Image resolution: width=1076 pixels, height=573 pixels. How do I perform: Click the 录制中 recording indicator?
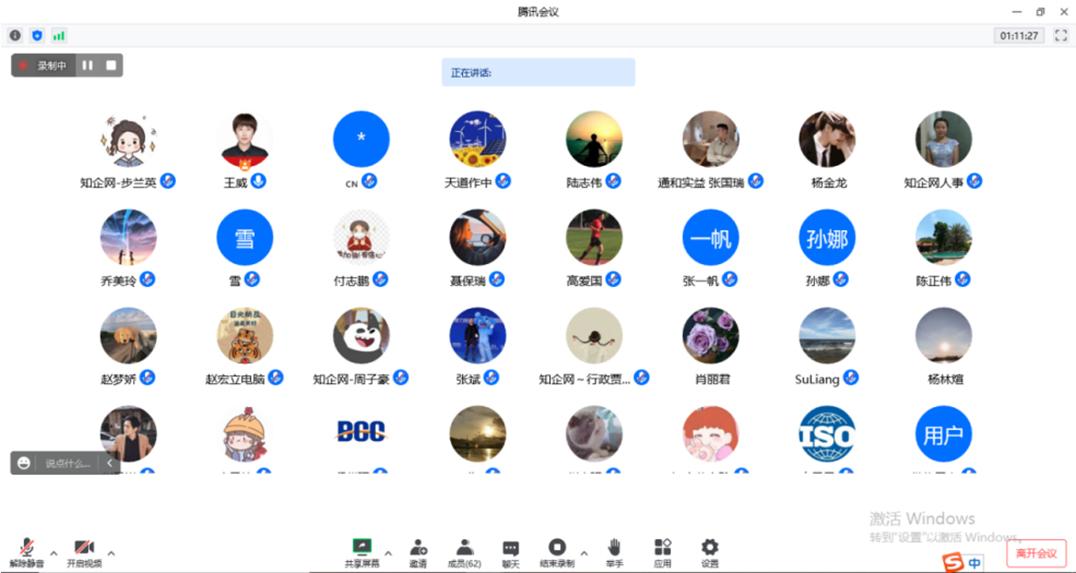pyautogui.click(x=44, y=65)
